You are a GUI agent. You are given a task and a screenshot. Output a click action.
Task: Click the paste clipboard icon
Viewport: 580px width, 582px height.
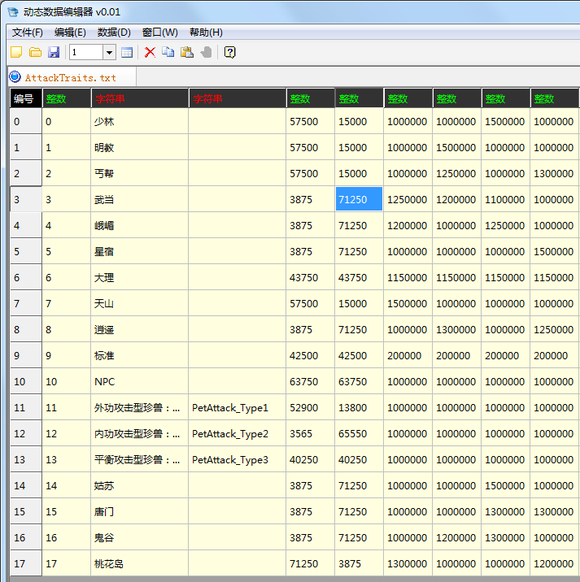[187, 52]
